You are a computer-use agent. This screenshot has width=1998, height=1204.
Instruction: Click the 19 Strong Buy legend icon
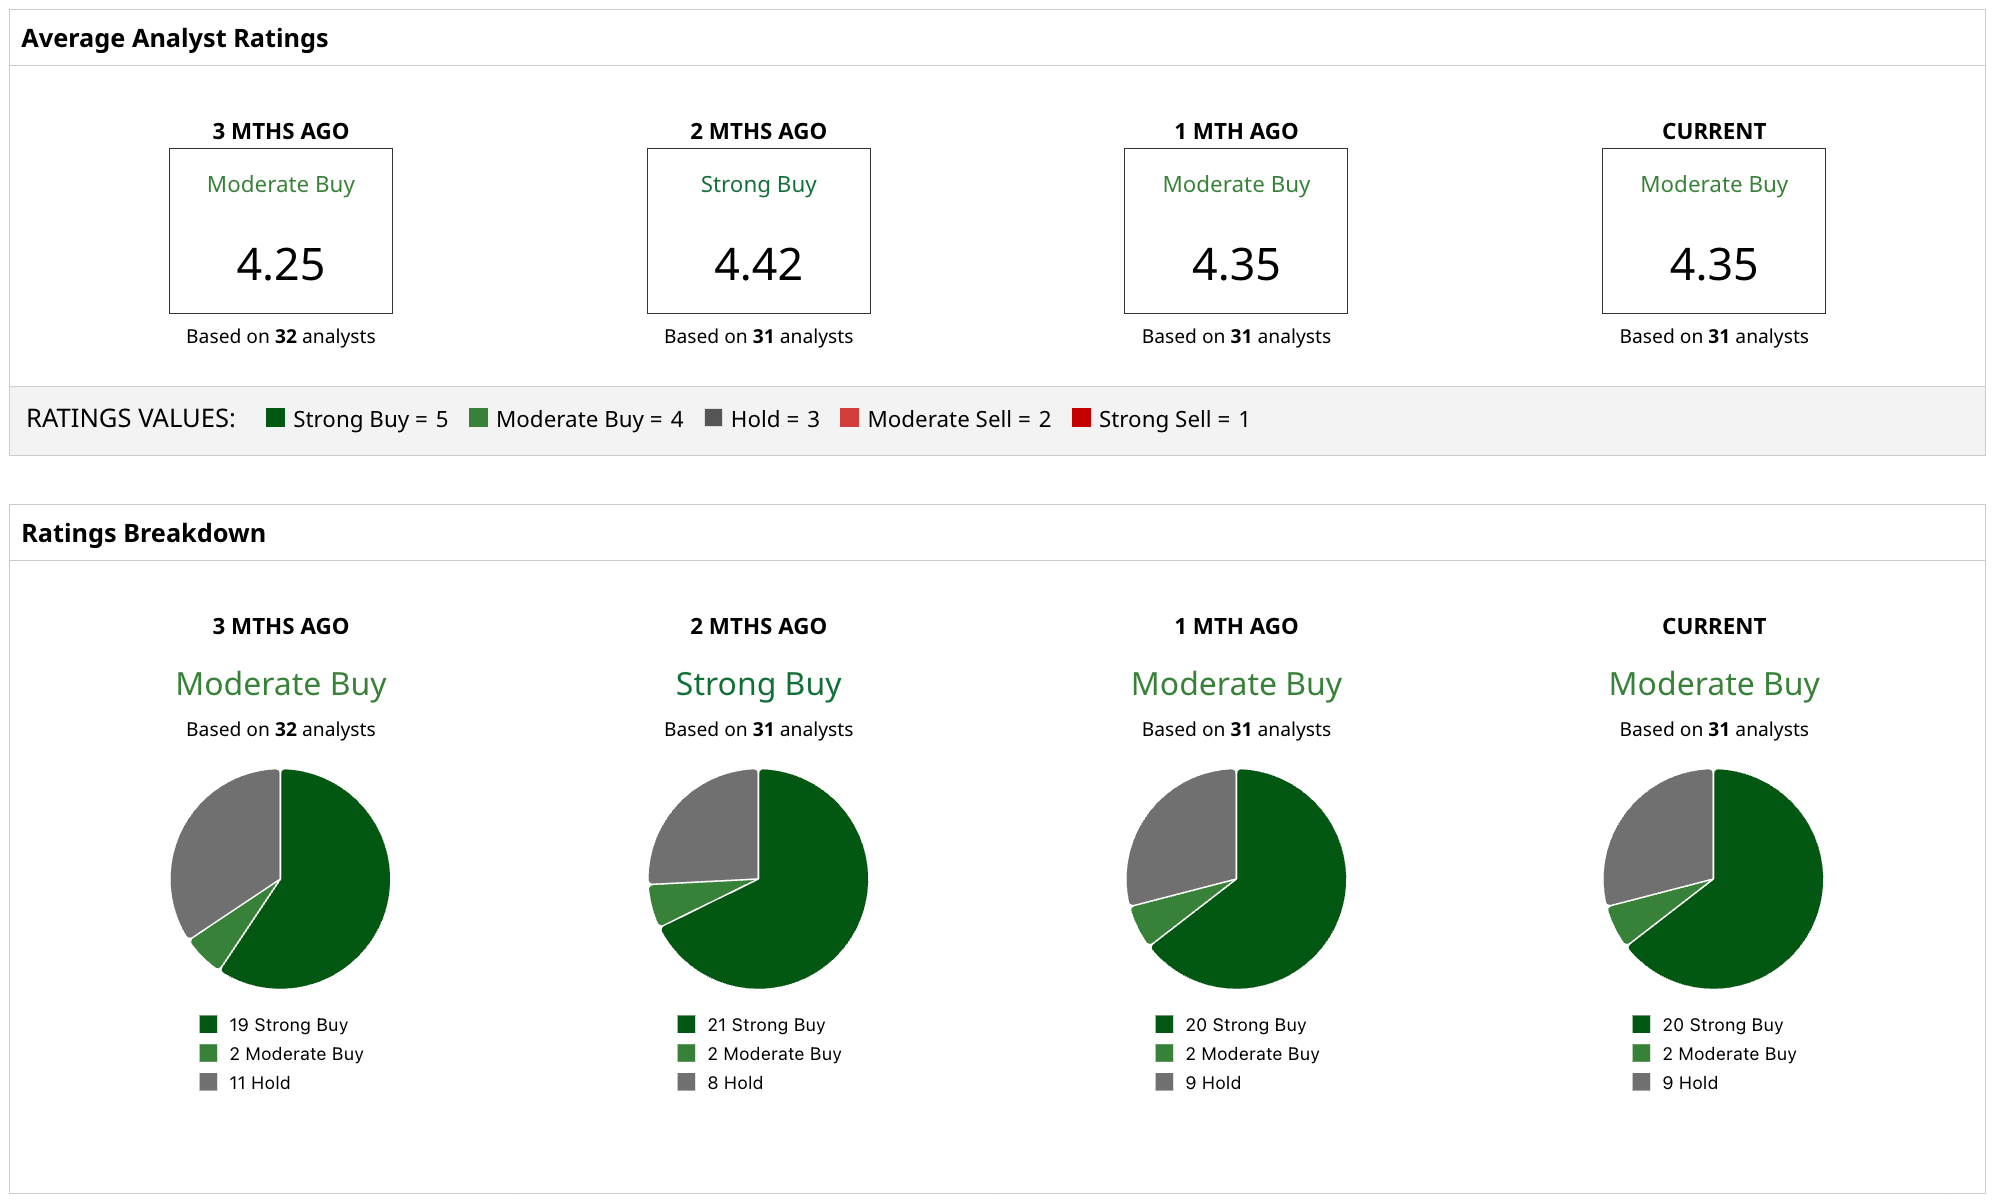(209, 1024)
